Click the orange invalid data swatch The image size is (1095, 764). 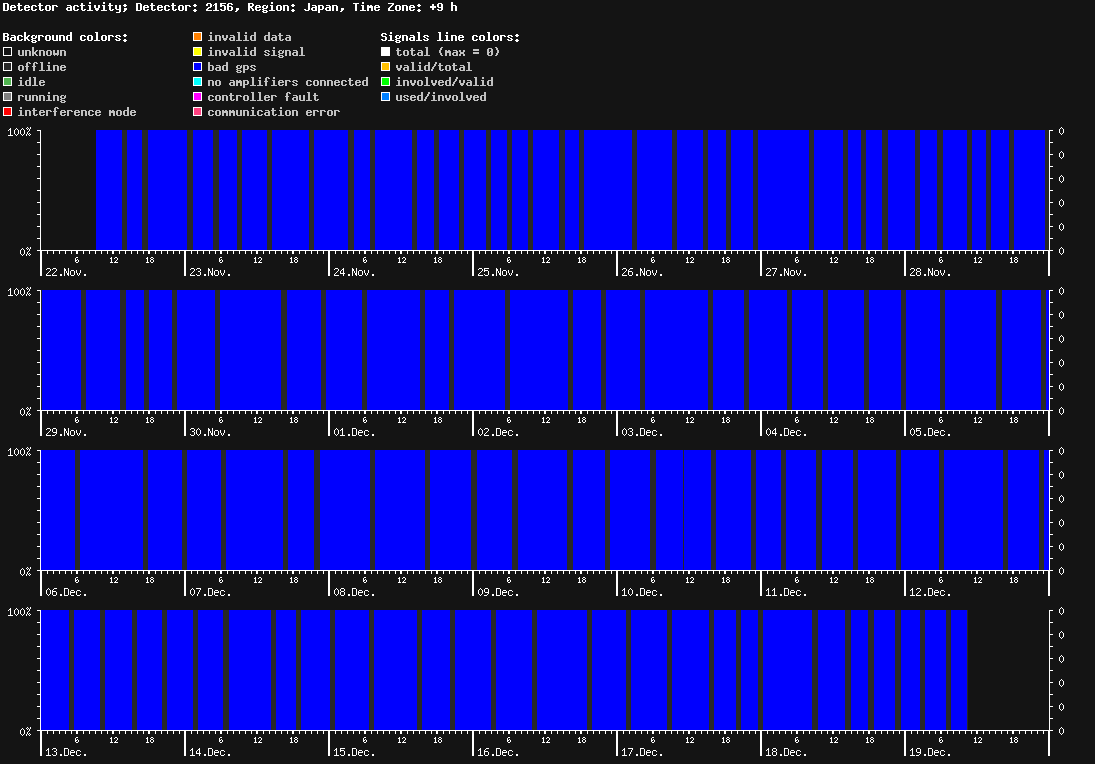click(198, 37)
